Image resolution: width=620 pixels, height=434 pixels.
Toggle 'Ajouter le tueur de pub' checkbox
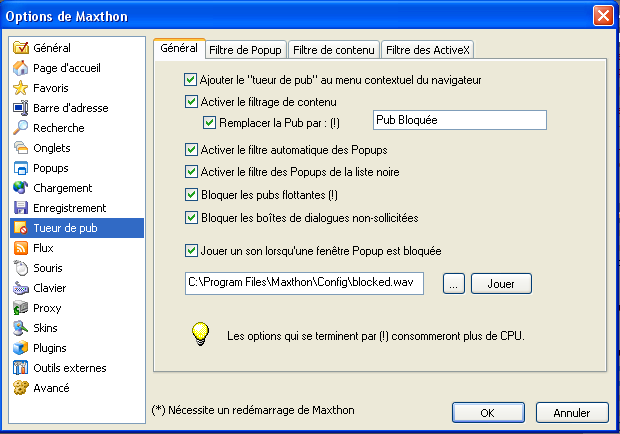point(190,79)
